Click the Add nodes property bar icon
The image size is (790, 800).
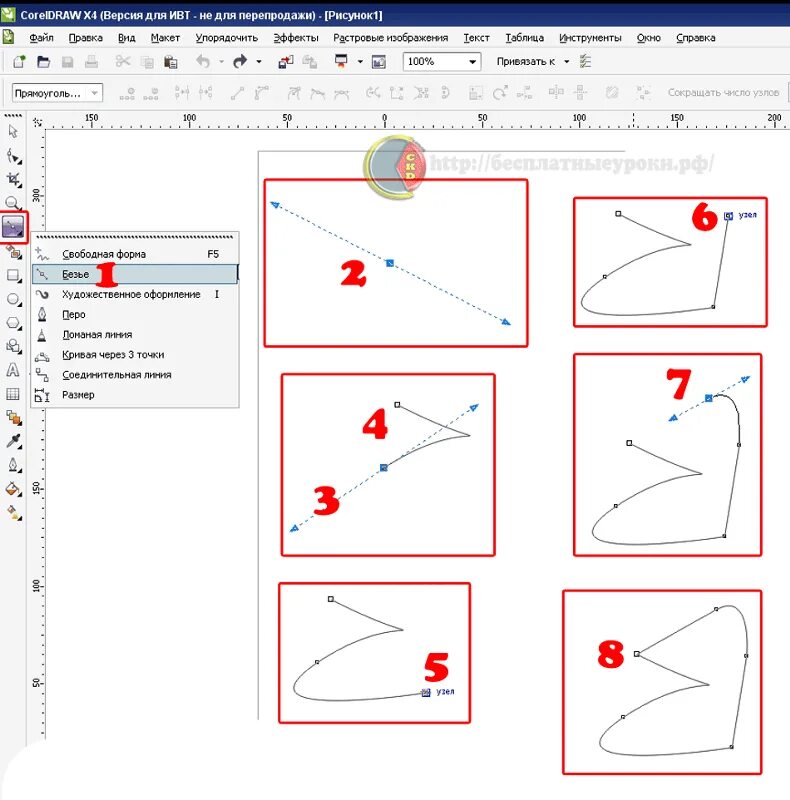[127, 93]
